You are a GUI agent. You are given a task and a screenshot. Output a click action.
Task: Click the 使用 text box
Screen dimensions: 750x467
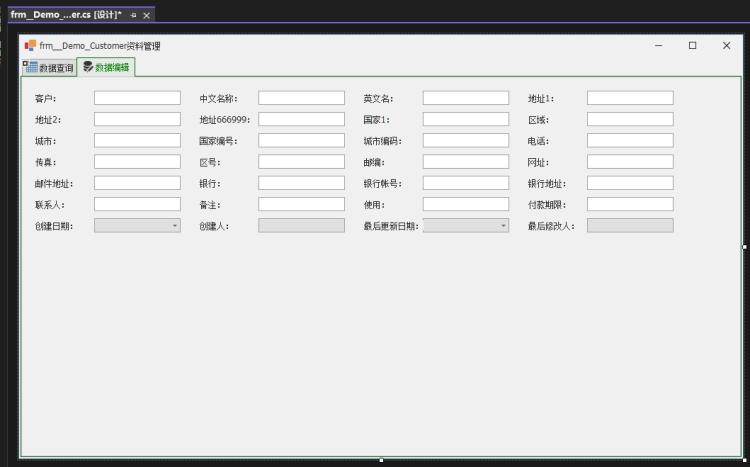pos(466,204)
